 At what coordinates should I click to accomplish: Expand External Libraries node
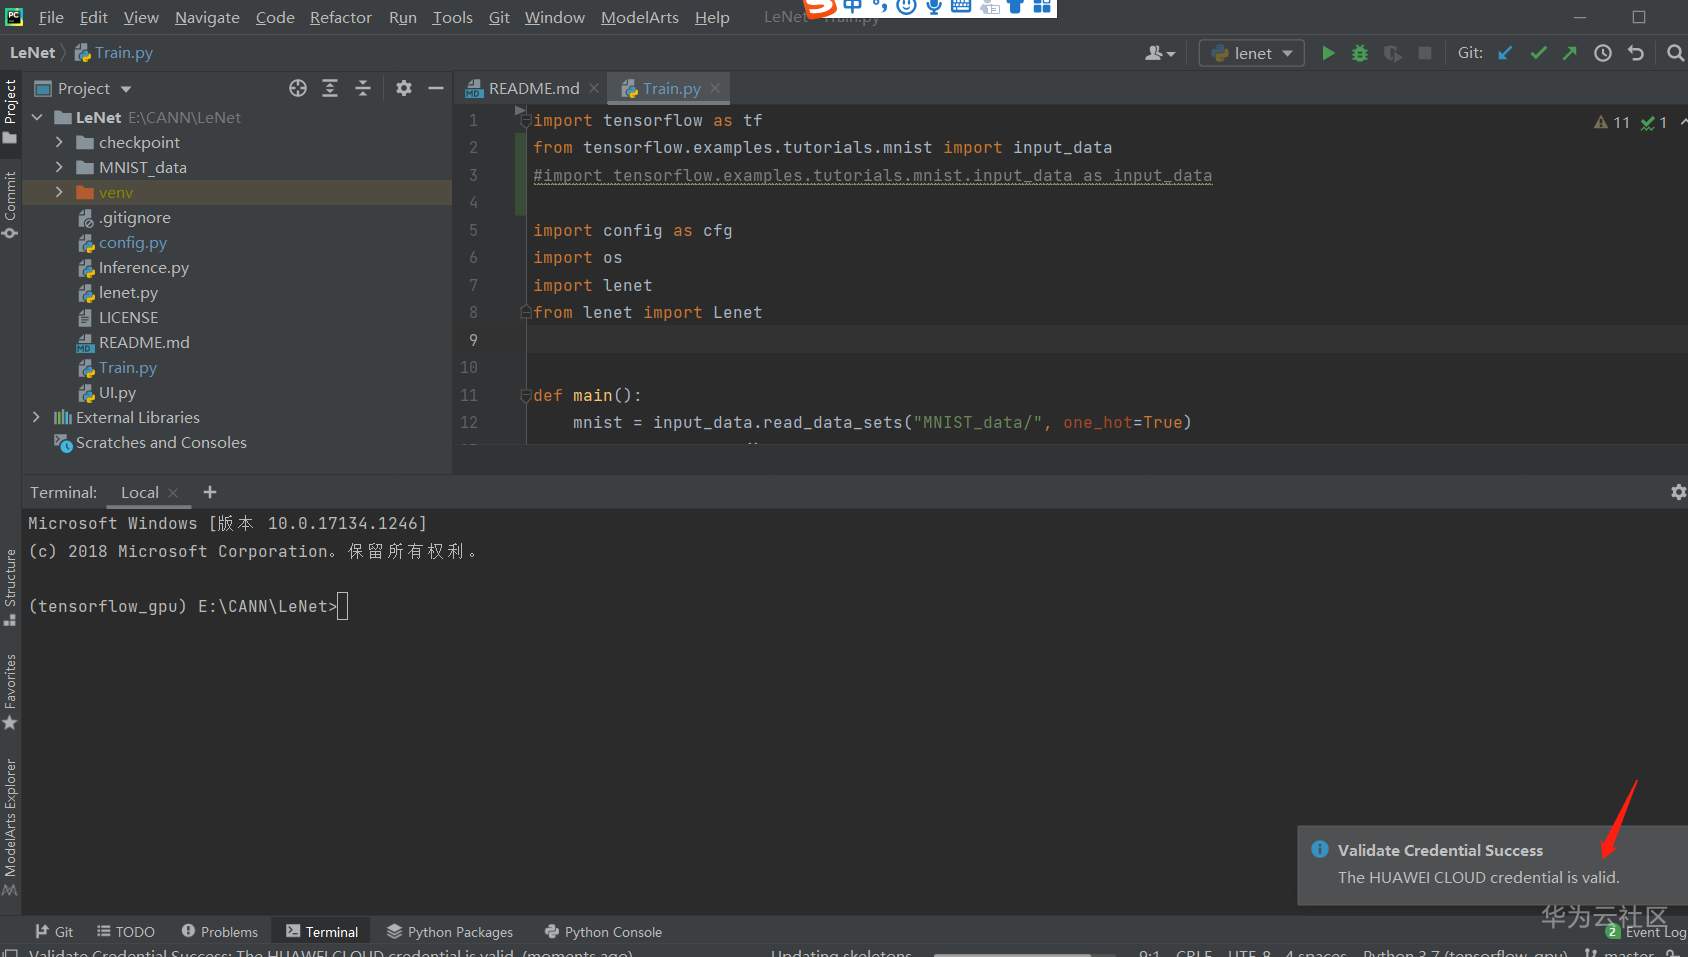[x=36, y=417]
